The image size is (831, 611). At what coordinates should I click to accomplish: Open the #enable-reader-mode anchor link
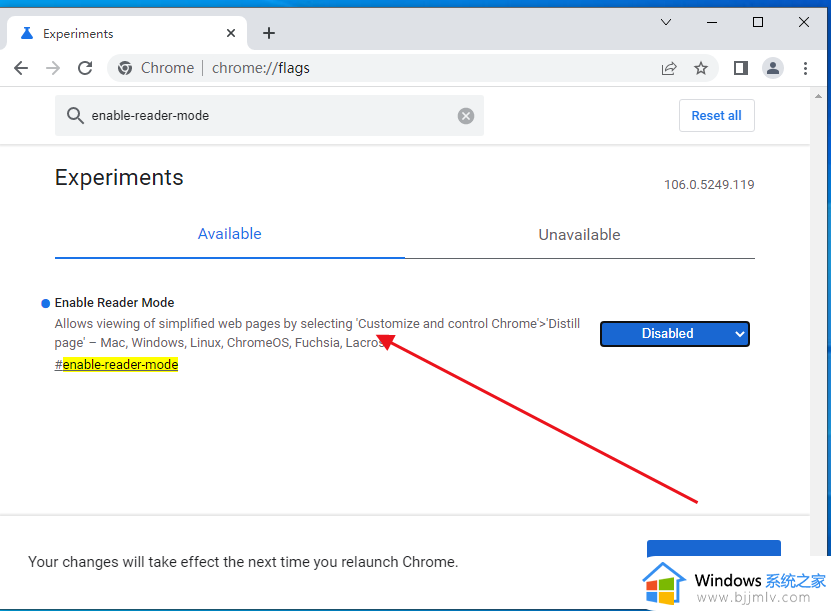[116, 365]
